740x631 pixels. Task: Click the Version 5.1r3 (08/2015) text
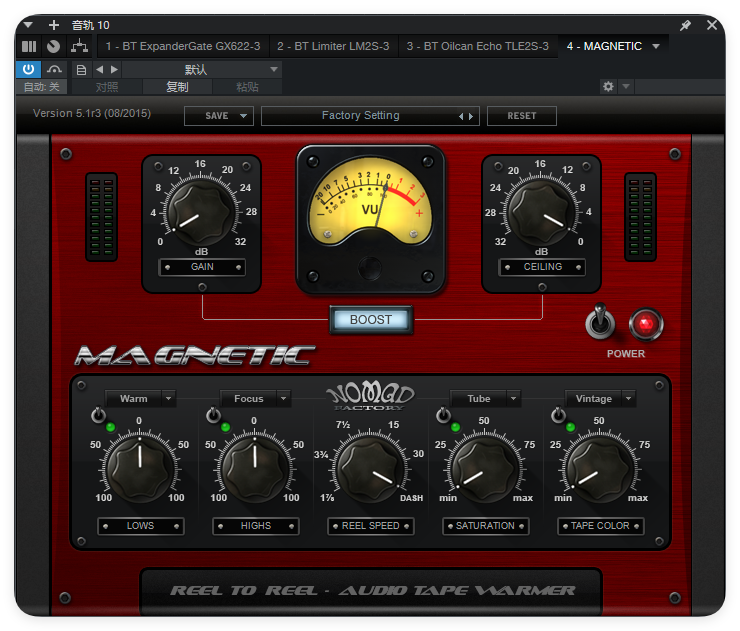click(x=92, y=114)
